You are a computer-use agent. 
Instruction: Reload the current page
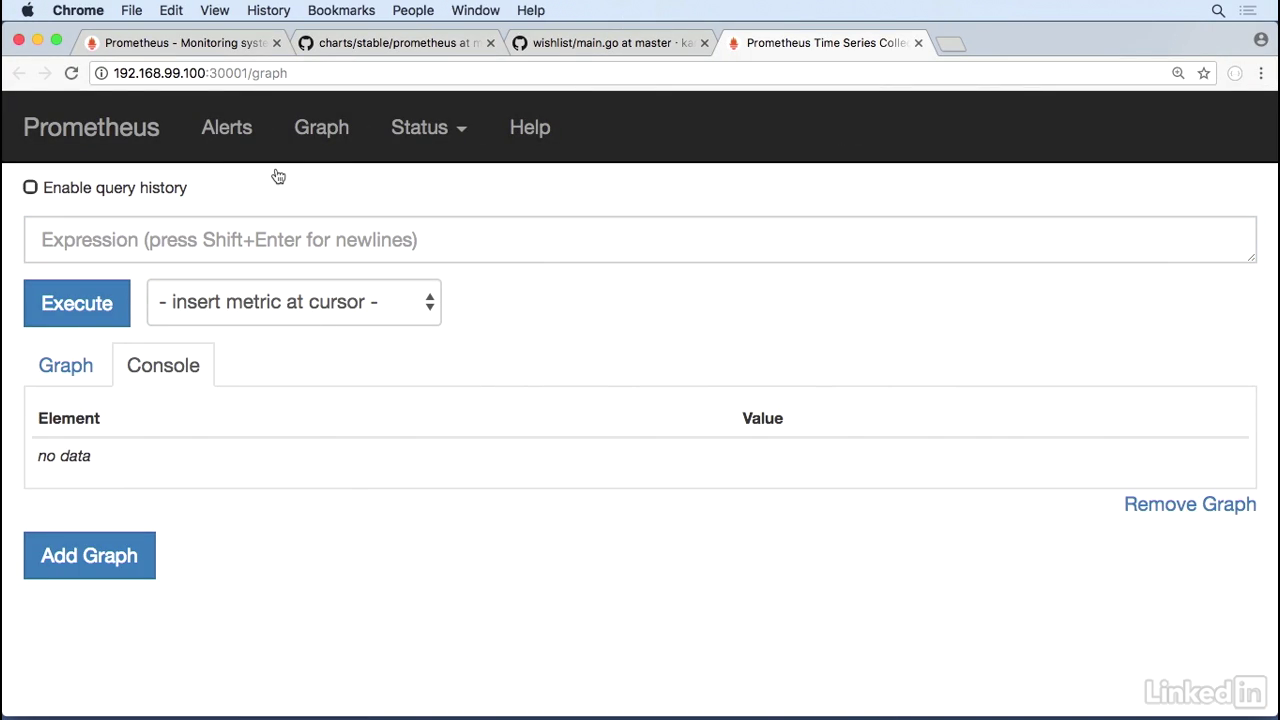[71, 73]
